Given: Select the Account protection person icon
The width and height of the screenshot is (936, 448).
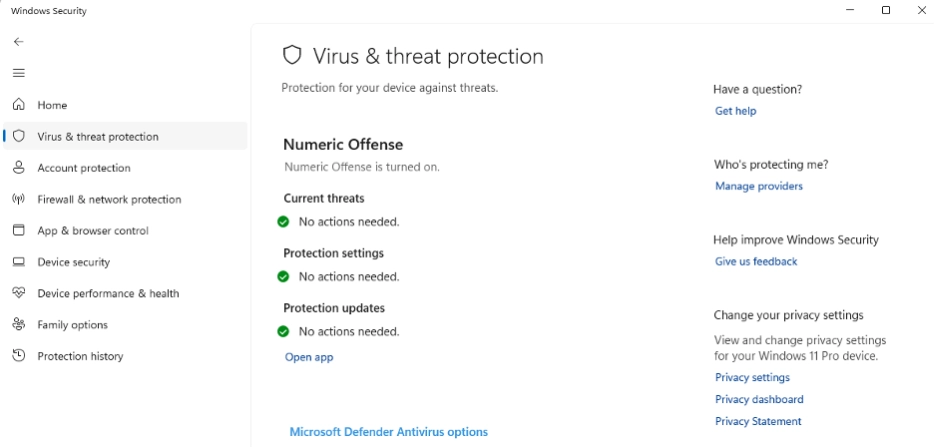Looking at the screenshot, I should tap(18, 168).
